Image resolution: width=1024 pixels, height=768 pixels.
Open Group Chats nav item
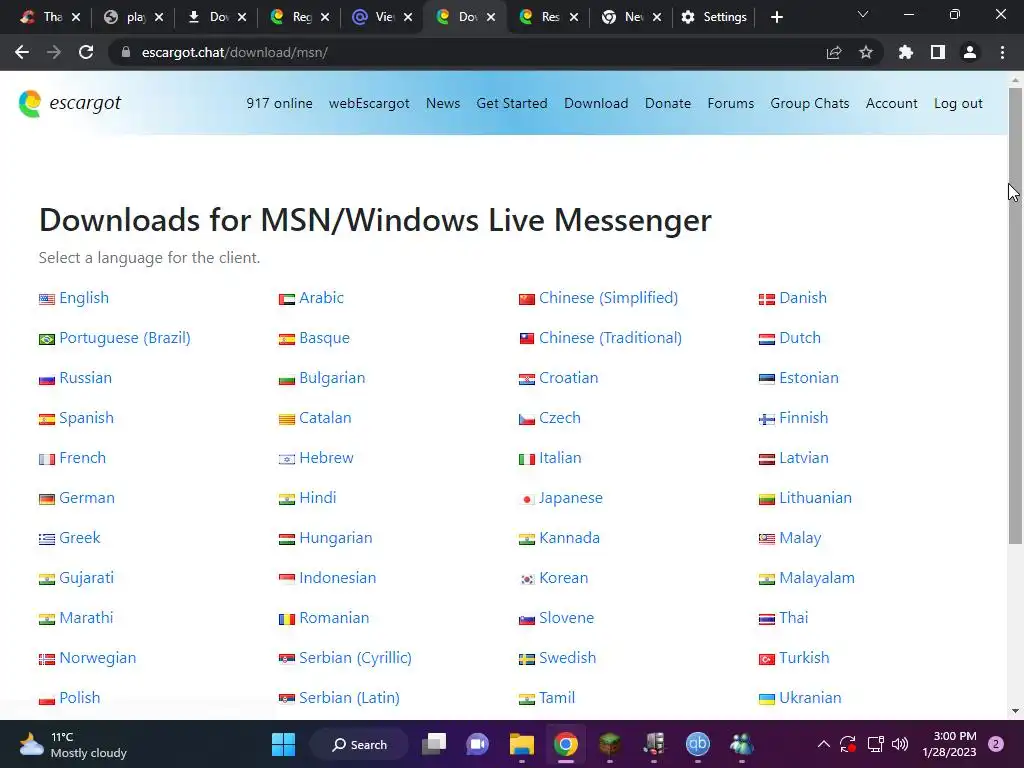pyautogui.click(x=810, y=103)
